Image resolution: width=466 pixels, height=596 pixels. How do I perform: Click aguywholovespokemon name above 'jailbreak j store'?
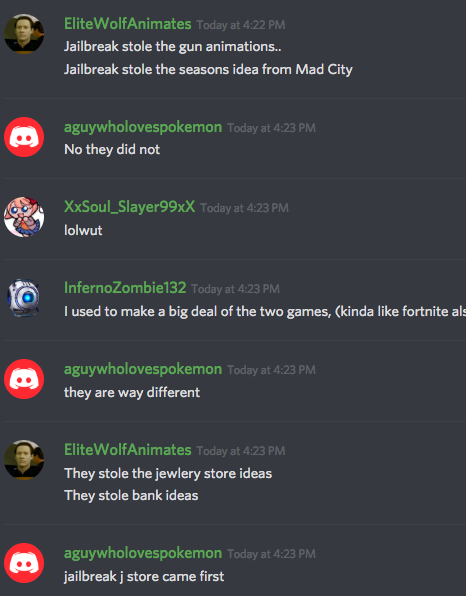[x=143, y=553]
